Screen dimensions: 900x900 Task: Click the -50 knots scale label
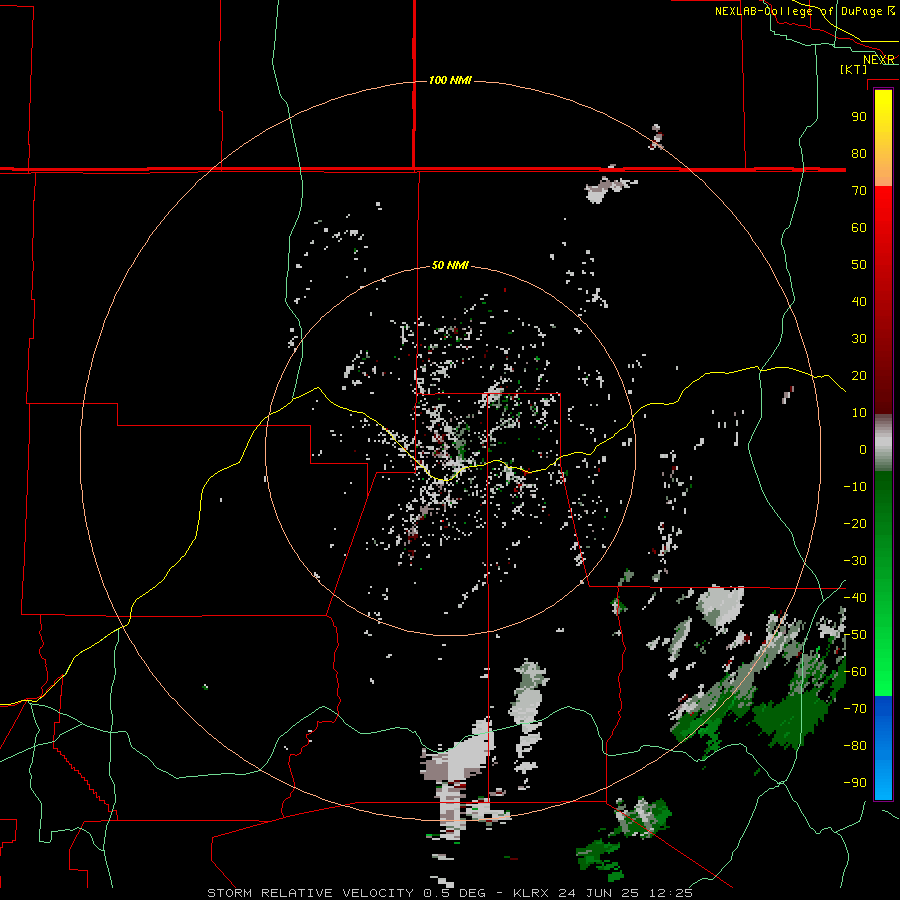click(855, 635)
